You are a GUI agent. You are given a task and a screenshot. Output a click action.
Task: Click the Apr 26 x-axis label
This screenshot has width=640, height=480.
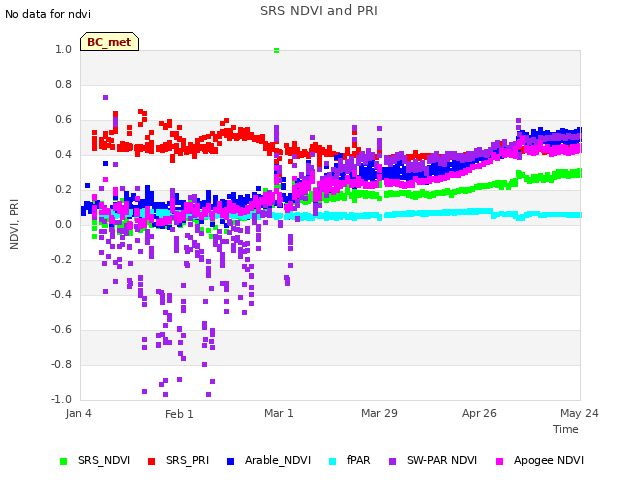pyautogui.click(x=479, y=413)
